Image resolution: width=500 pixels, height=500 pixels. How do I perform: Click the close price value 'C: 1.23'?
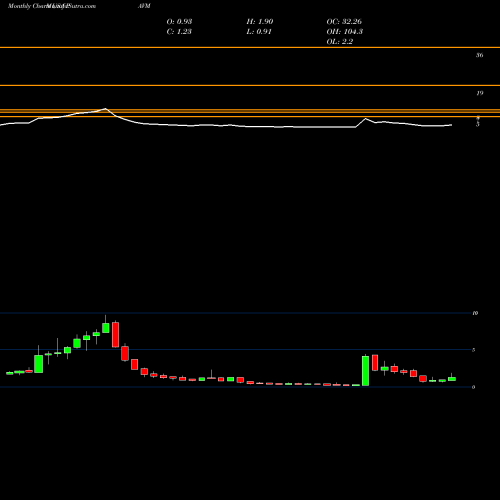click(179, 31)
